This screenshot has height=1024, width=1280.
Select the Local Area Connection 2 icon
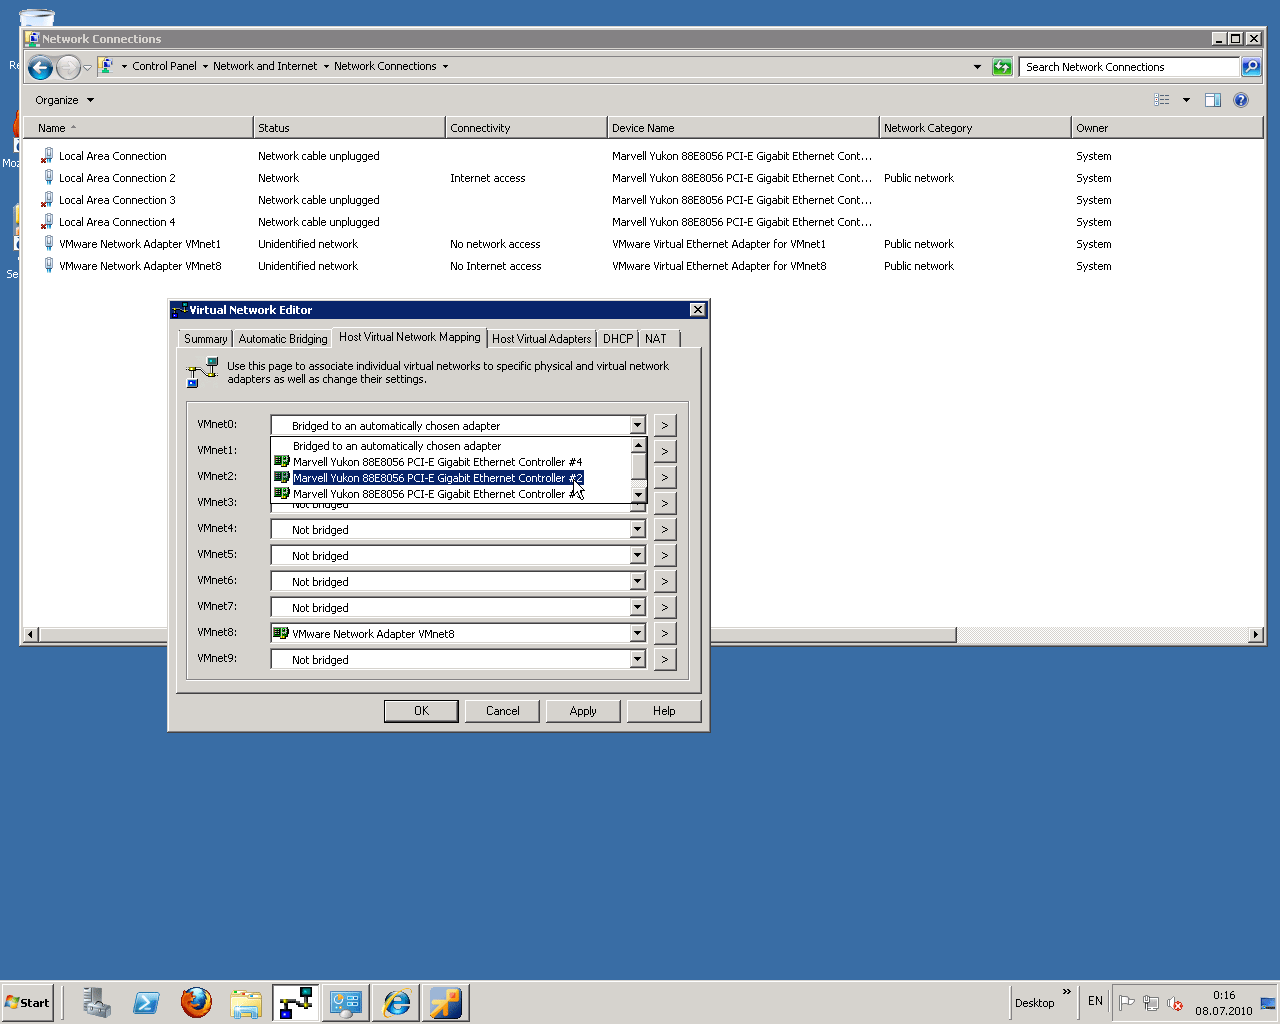click(47, 178)
